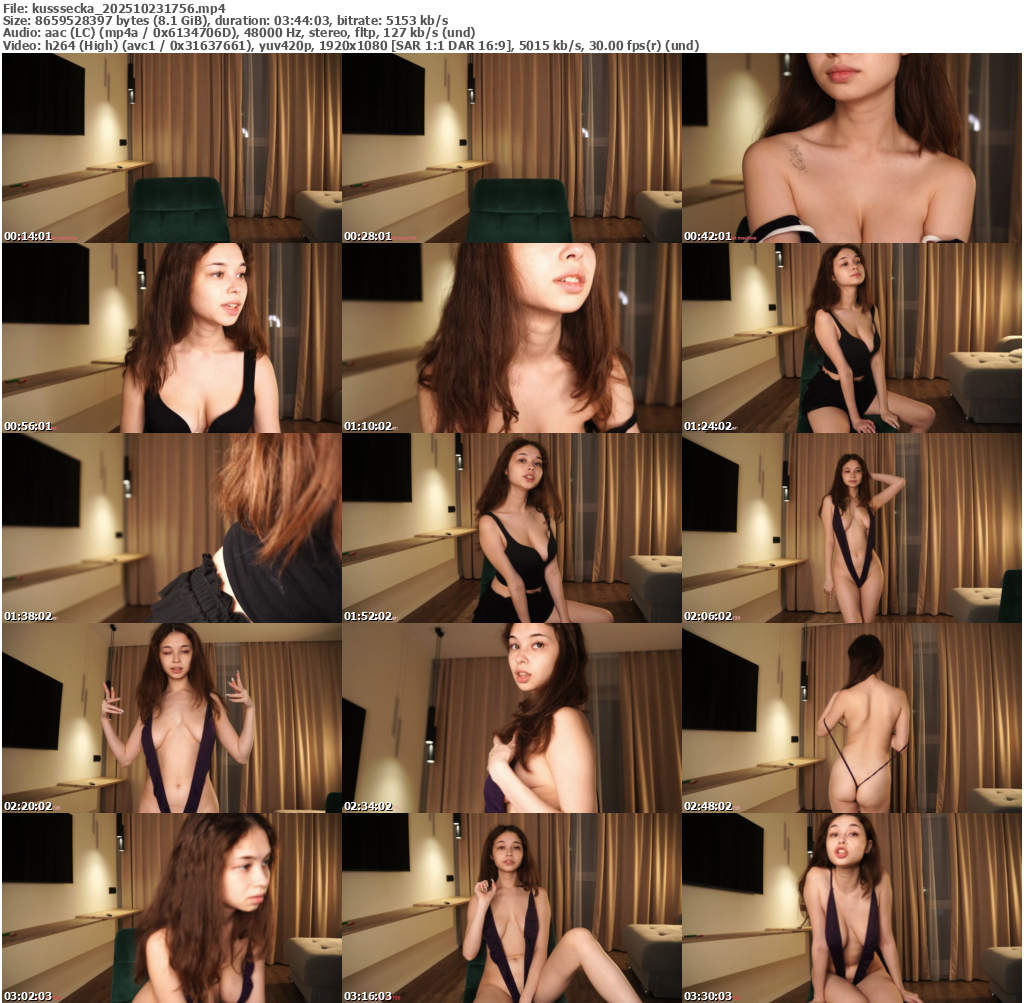Click the thumbnail at 02:06:02

click(x=851, y=528)
